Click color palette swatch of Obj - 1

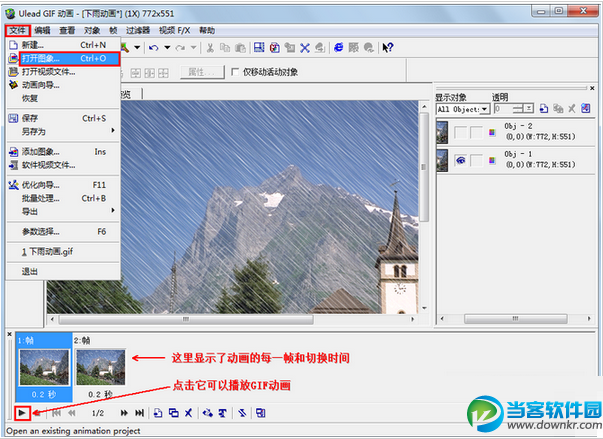[x=492, y=160]
